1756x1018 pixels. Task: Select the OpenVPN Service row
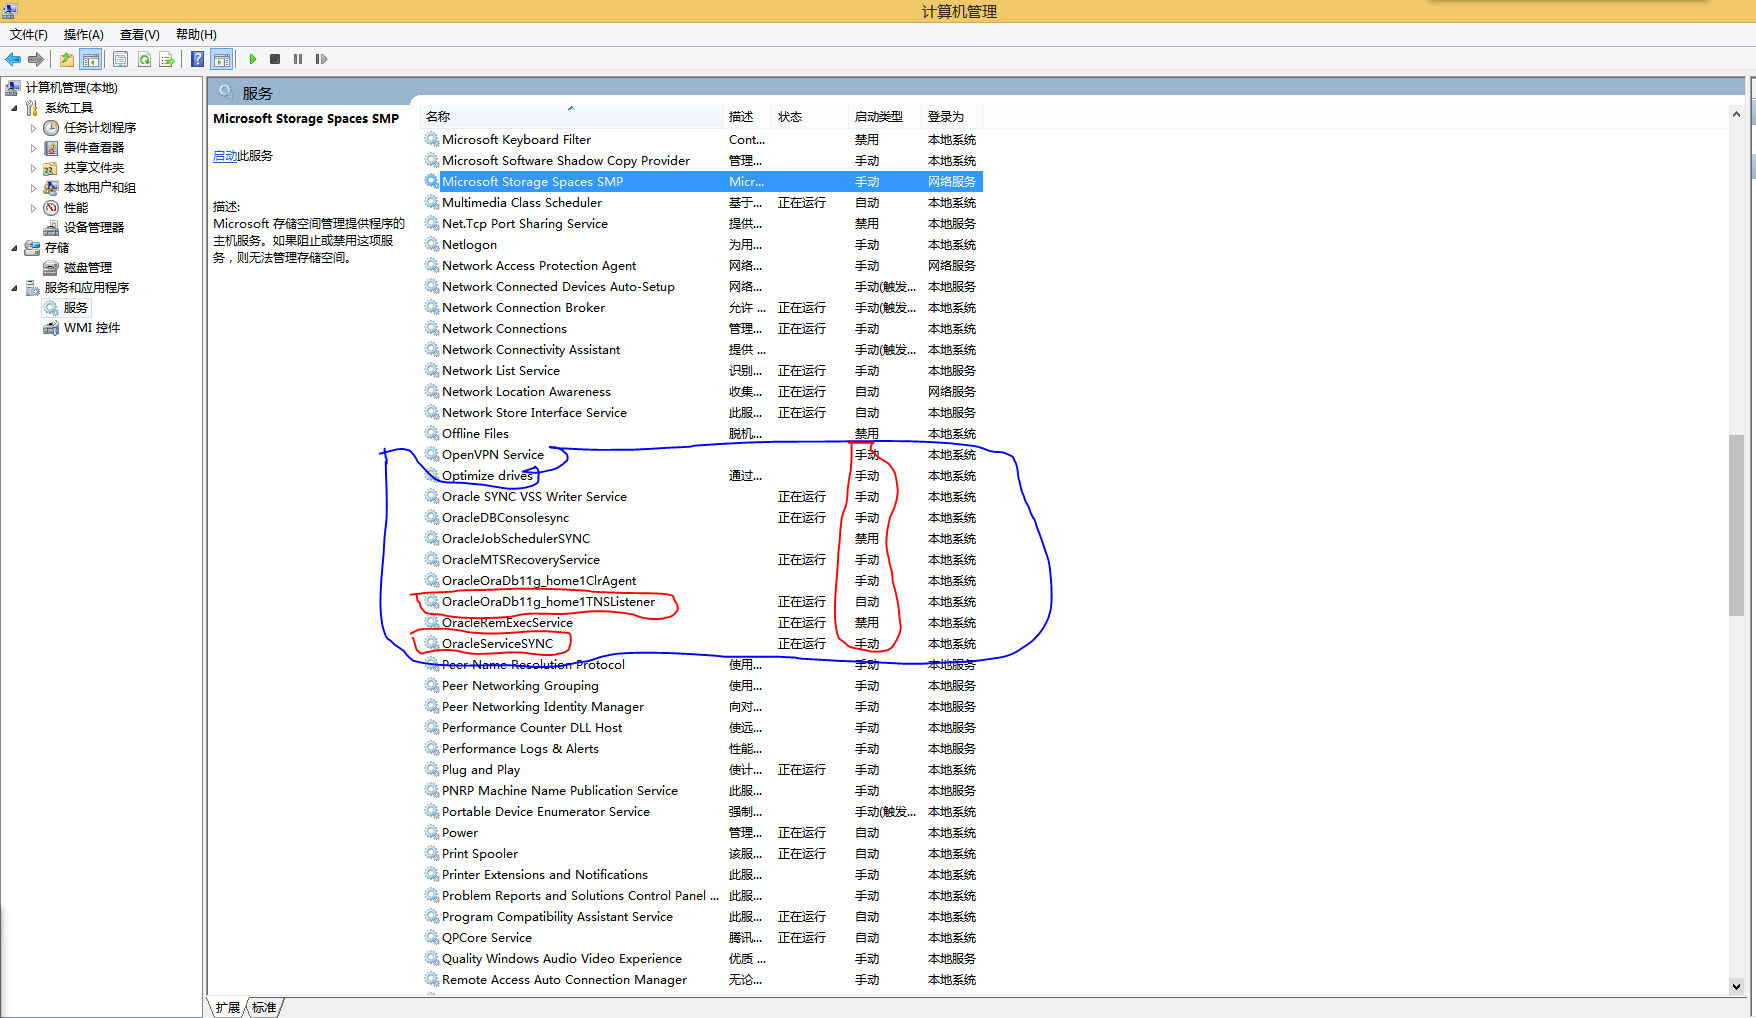click(702, 455)
